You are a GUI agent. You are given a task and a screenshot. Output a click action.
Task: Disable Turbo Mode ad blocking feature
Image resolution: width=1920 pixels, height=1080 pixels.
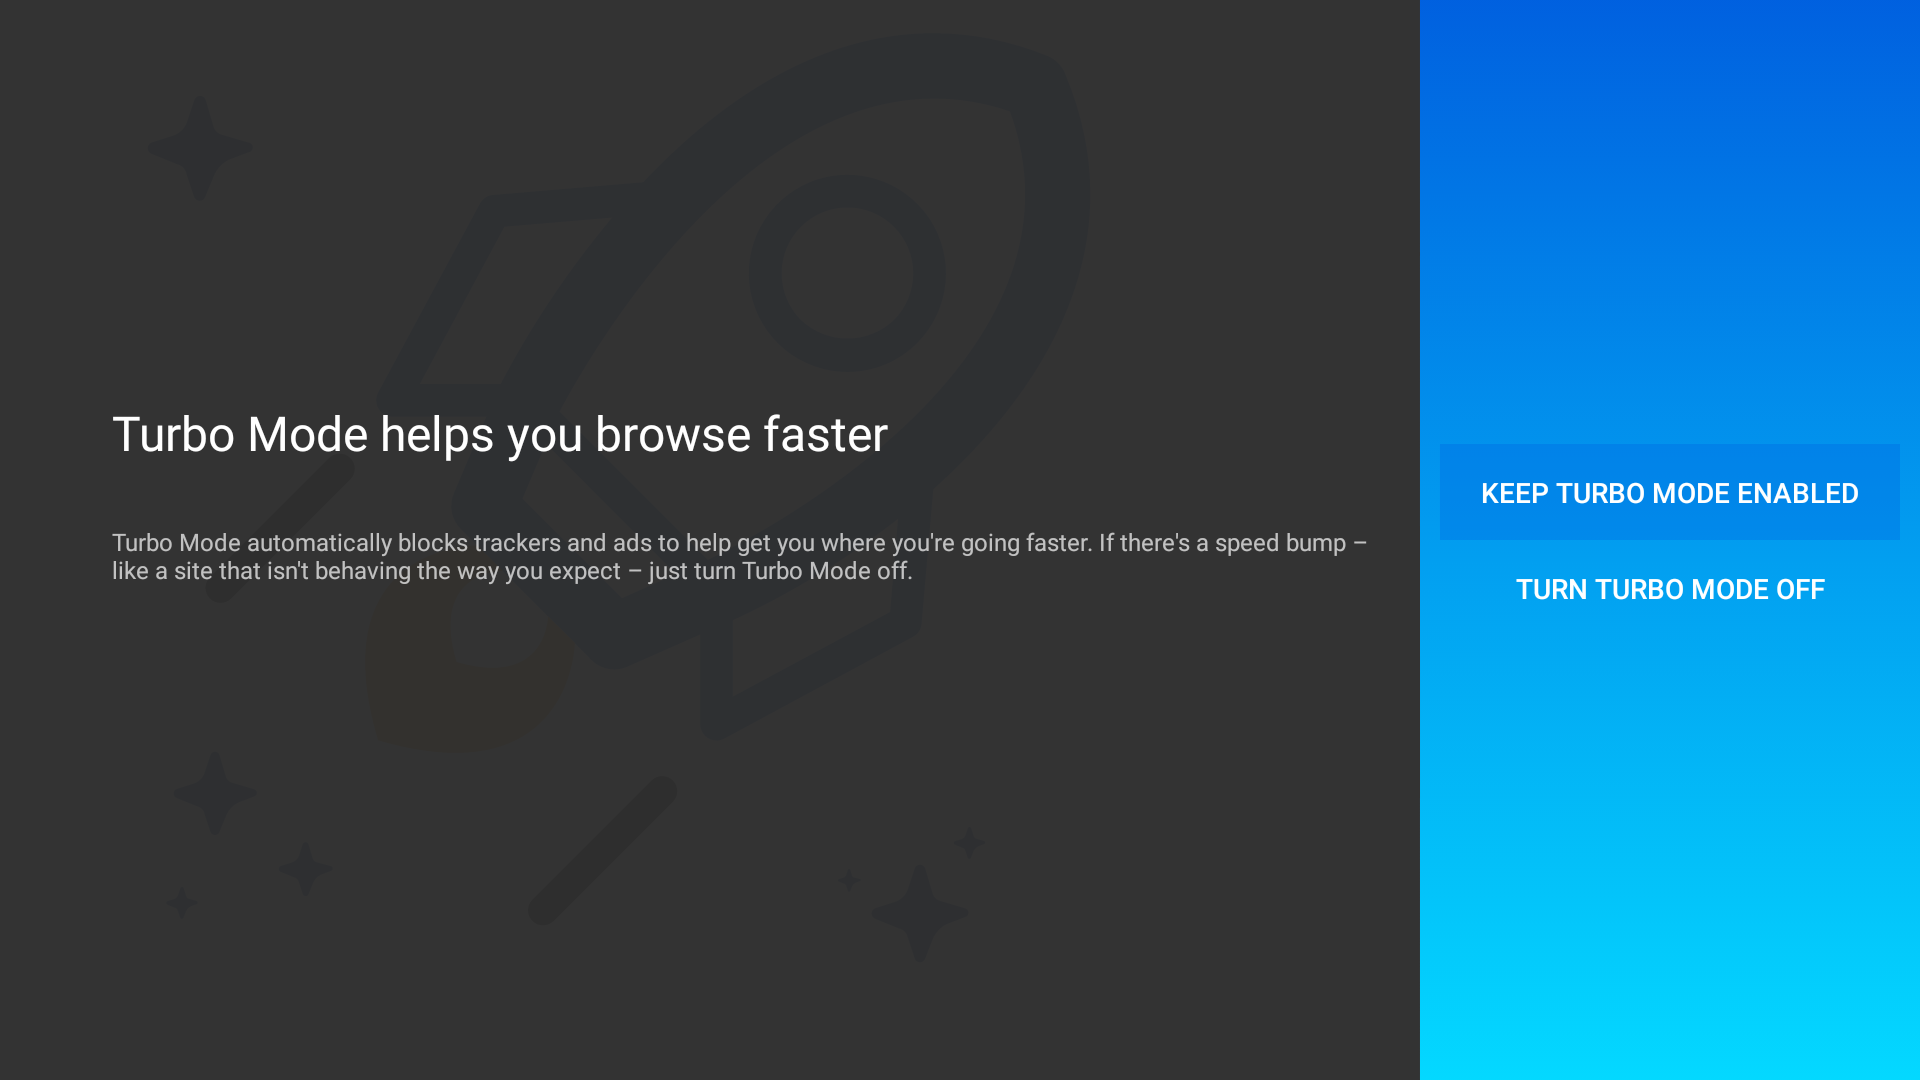click(x=1669, y=588)
